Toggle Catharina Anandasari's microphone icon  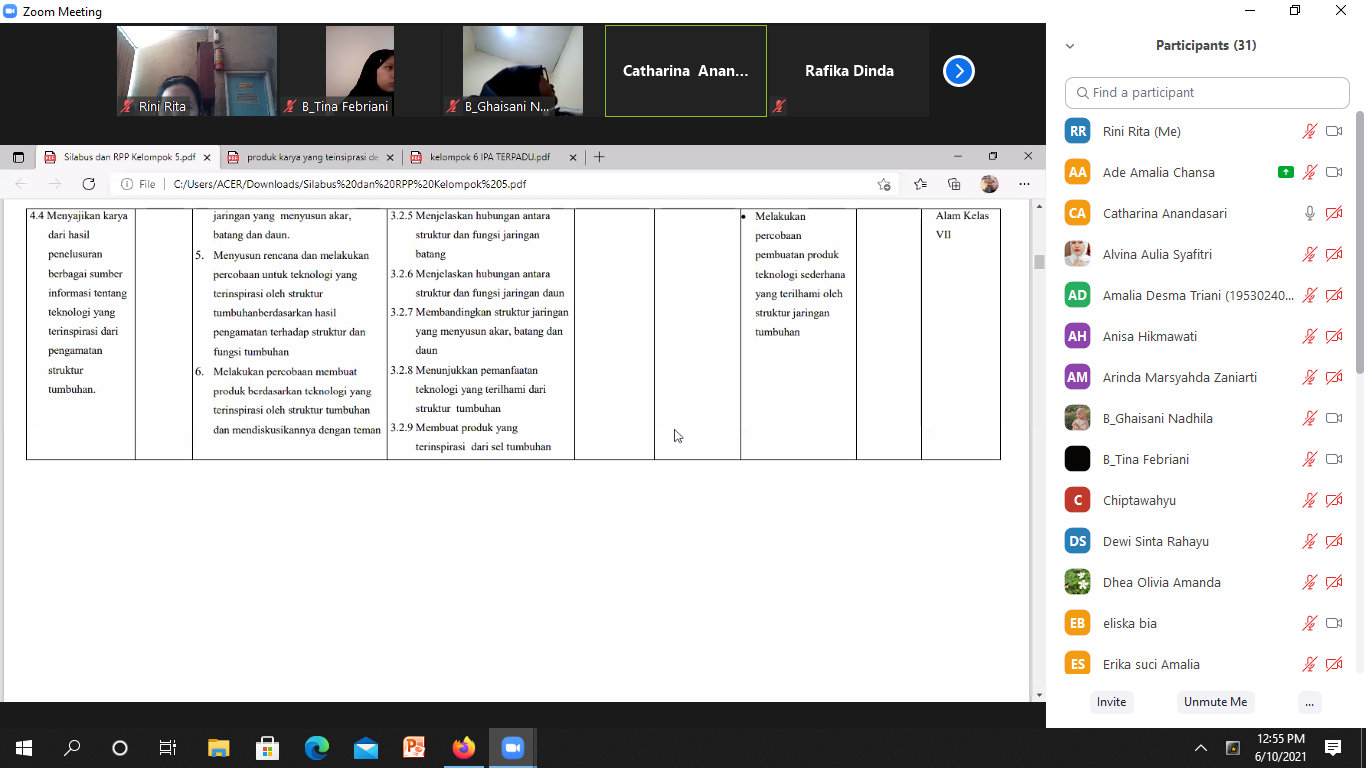coord(1309,213)
